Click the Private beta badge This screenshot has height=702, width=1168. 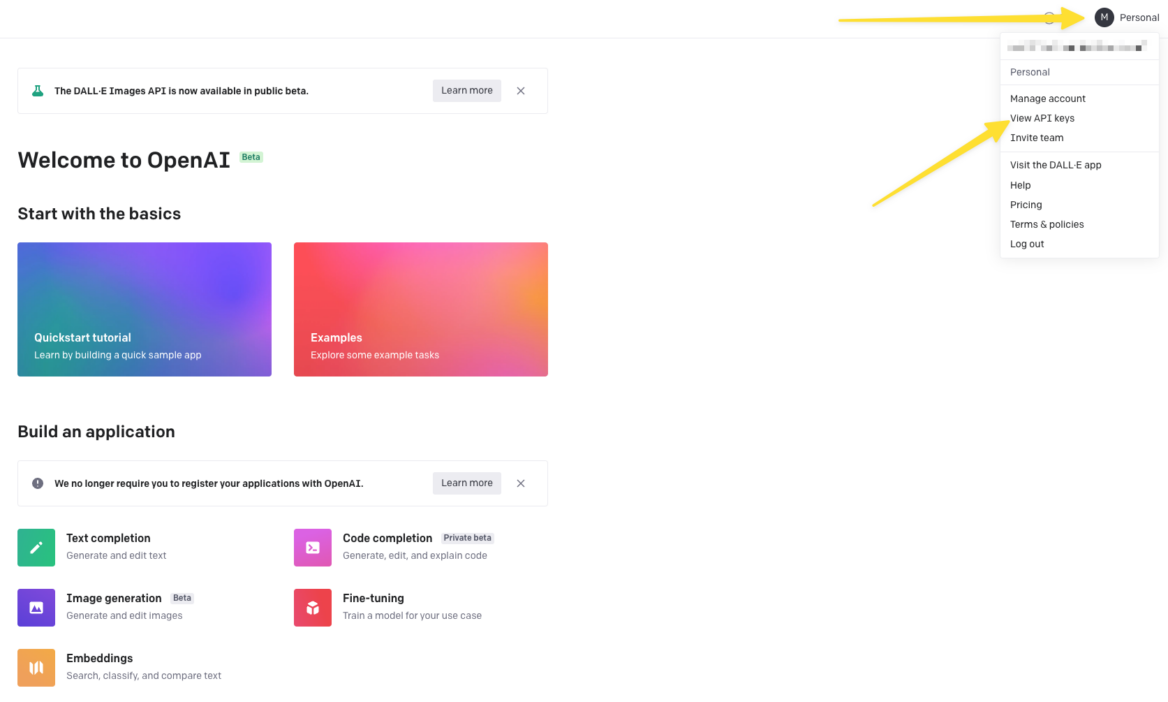(468, 538)
